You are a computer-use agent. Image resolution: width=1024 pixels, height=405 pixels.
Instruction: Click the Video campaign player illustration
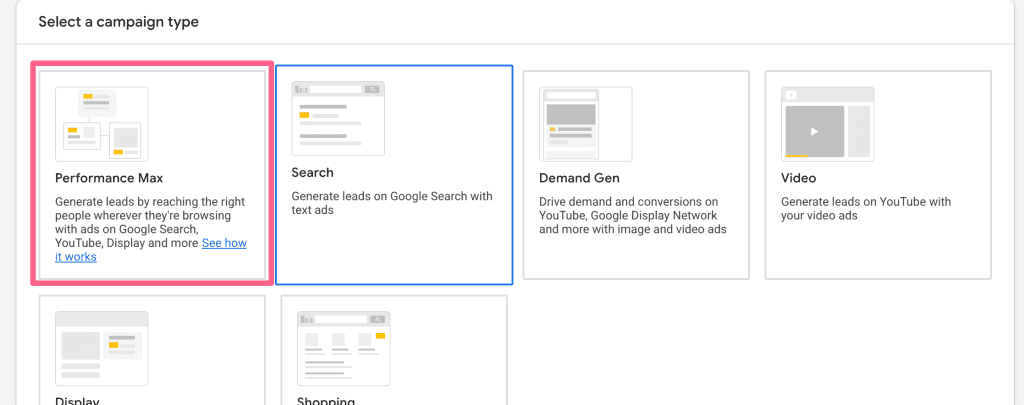click(827, 124)
